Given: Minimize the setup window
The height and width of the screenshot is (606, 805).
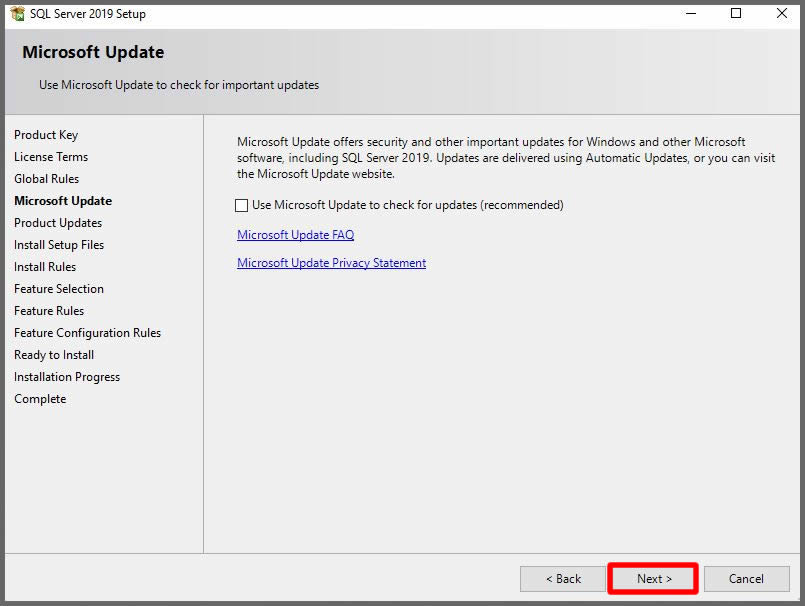Looking at the screenshot, I should [x=690, y=14].
